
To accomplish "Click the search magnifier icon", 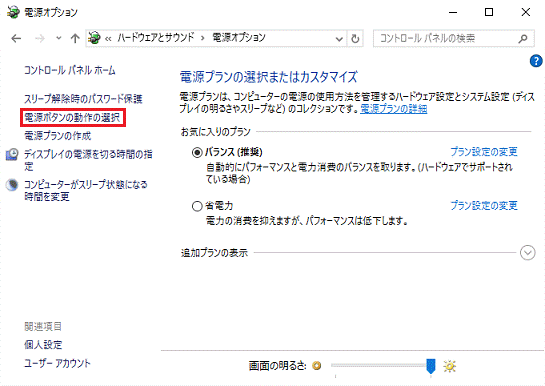I will 523,38.
